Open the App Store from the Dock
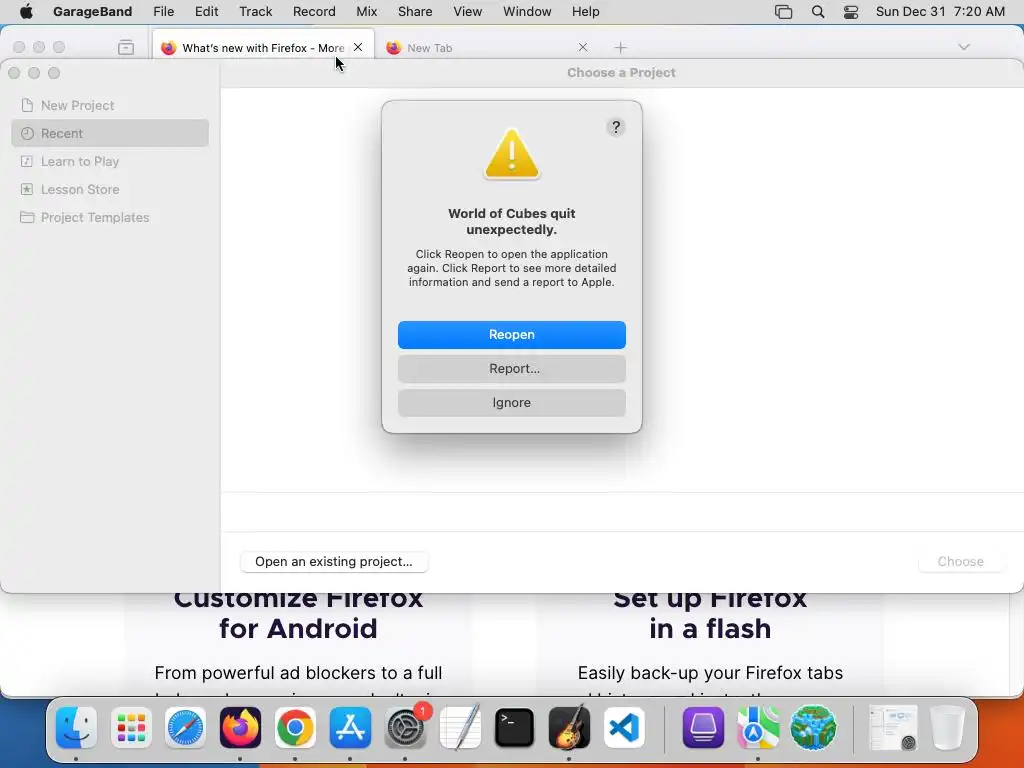1024x768 pixels. click(x=350, y=727)
